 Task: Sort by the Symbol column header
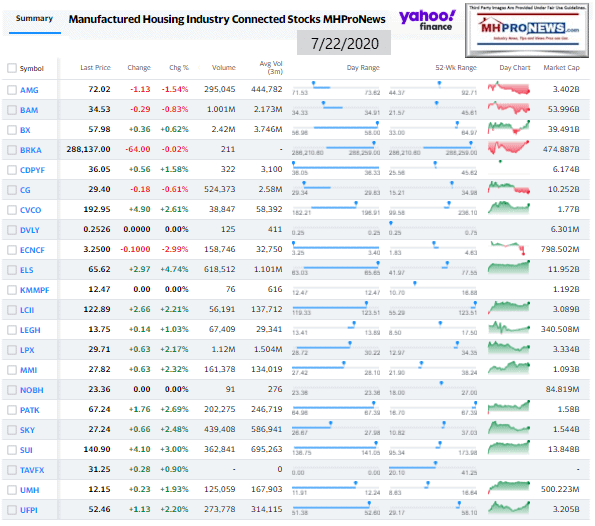tap(31, 69)
